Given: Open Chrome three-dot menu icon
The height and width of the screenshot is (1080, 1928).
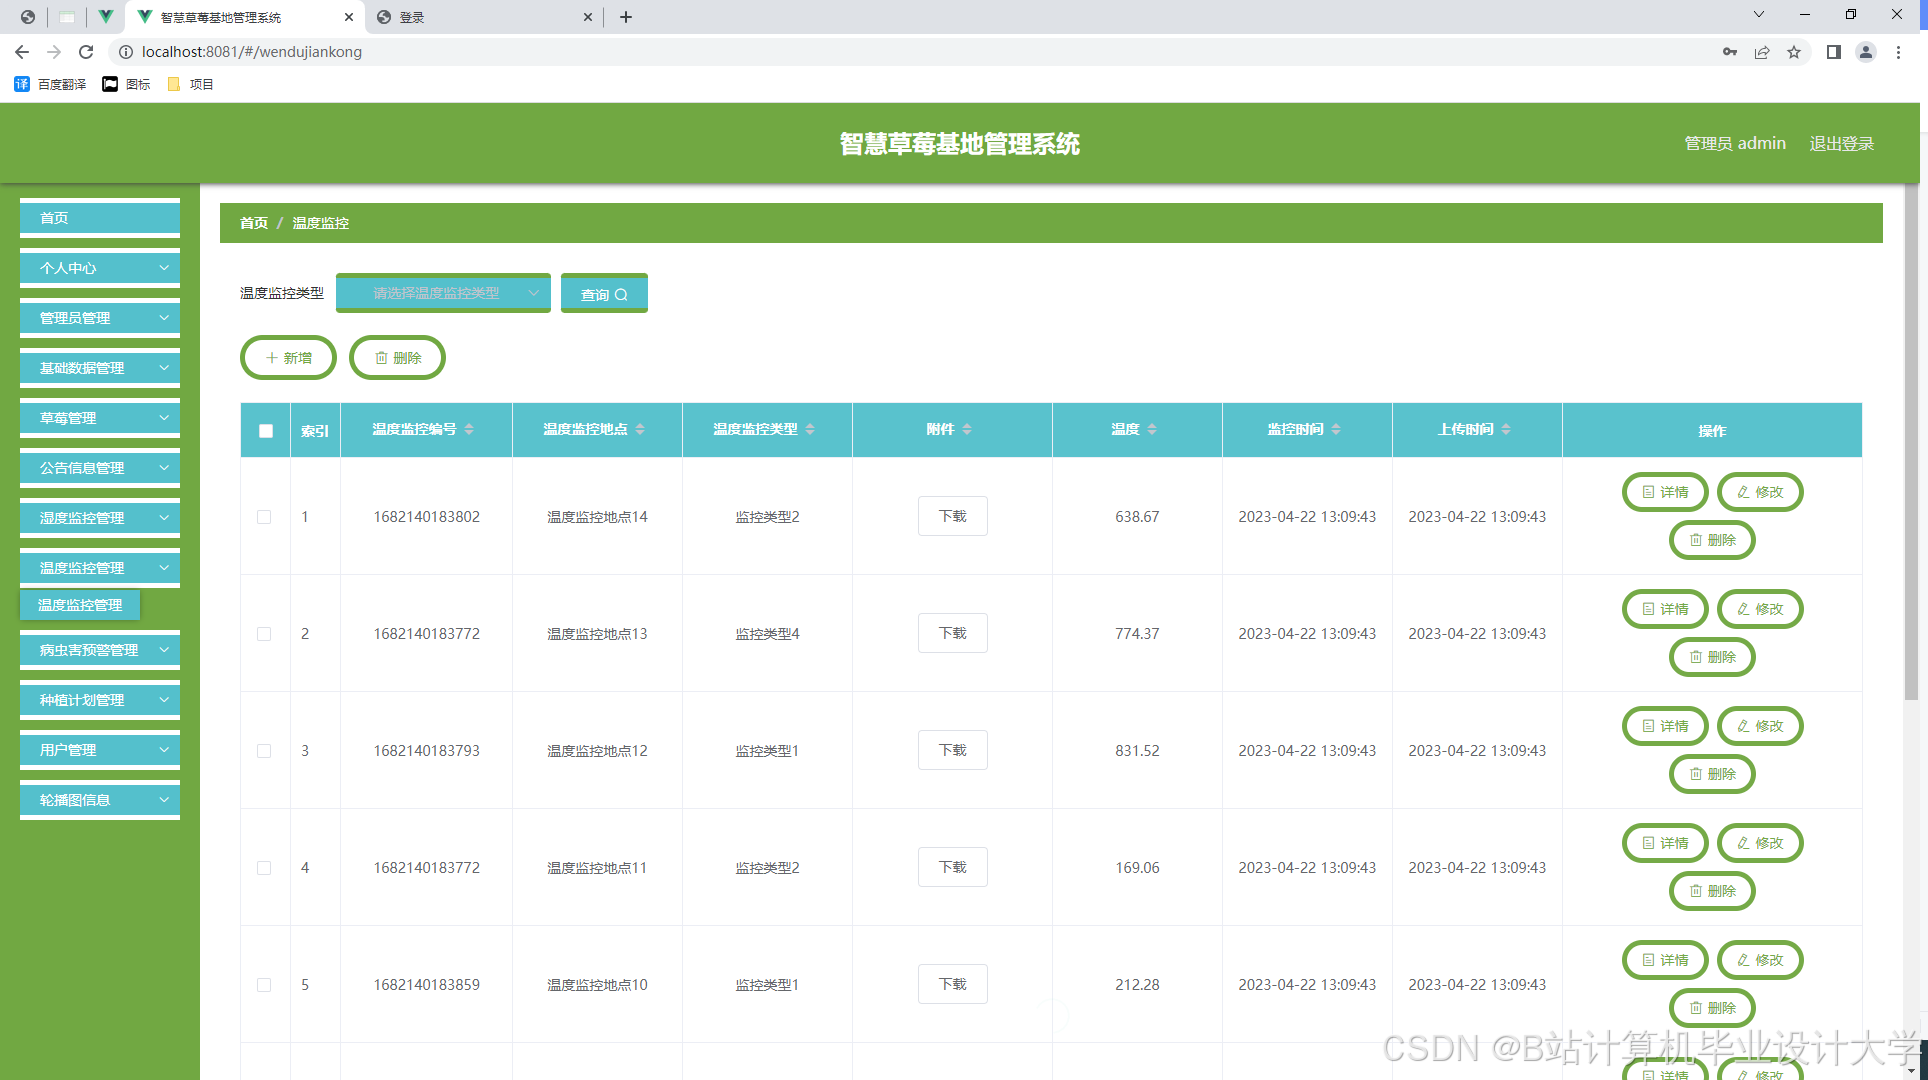Looking at the screenshot, I should (x=1898, y=52).
